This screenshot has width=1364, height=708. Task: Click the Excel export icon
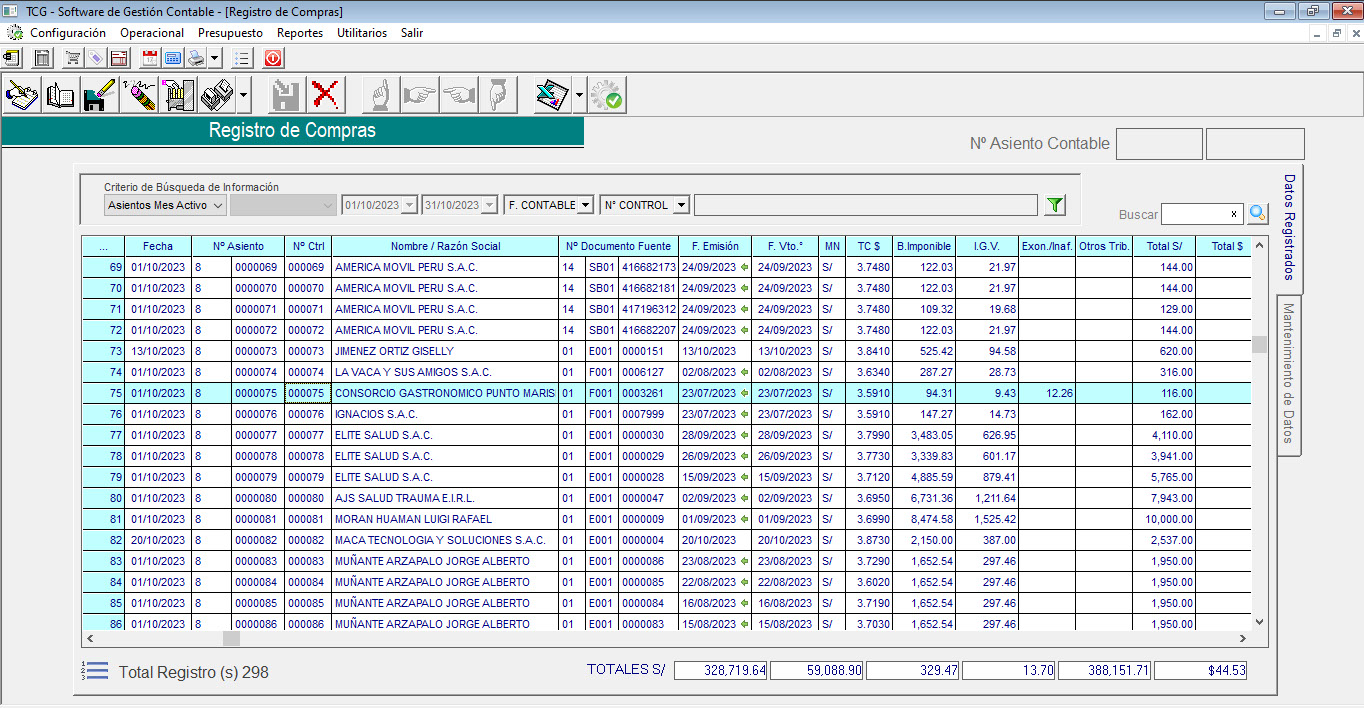tap(551, 96)
